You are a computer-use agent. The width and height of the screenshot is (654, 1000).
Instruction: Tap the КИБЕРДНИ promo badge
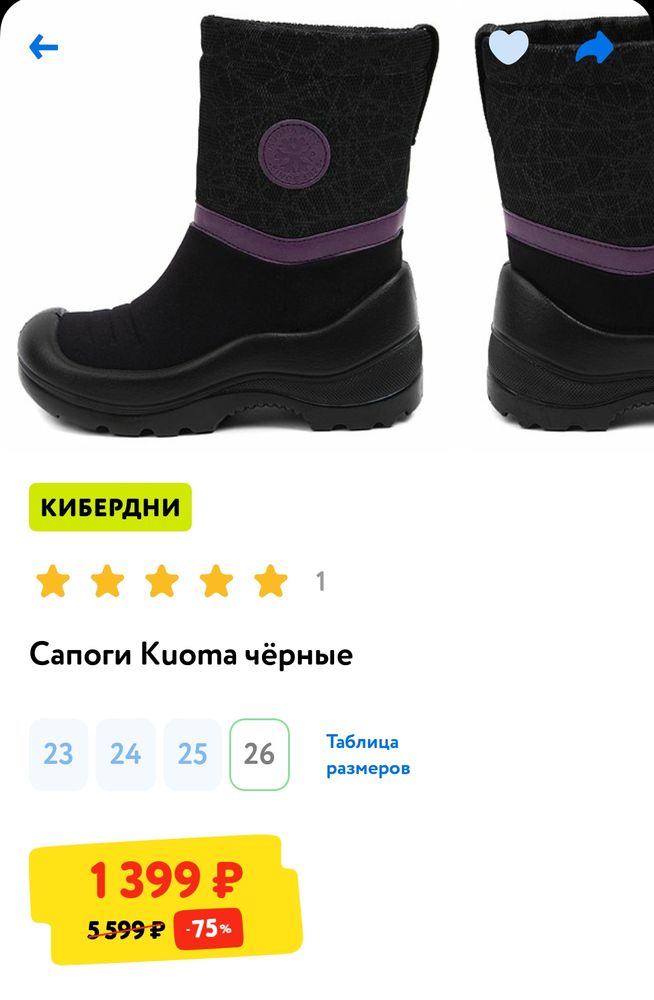[110, 508]
